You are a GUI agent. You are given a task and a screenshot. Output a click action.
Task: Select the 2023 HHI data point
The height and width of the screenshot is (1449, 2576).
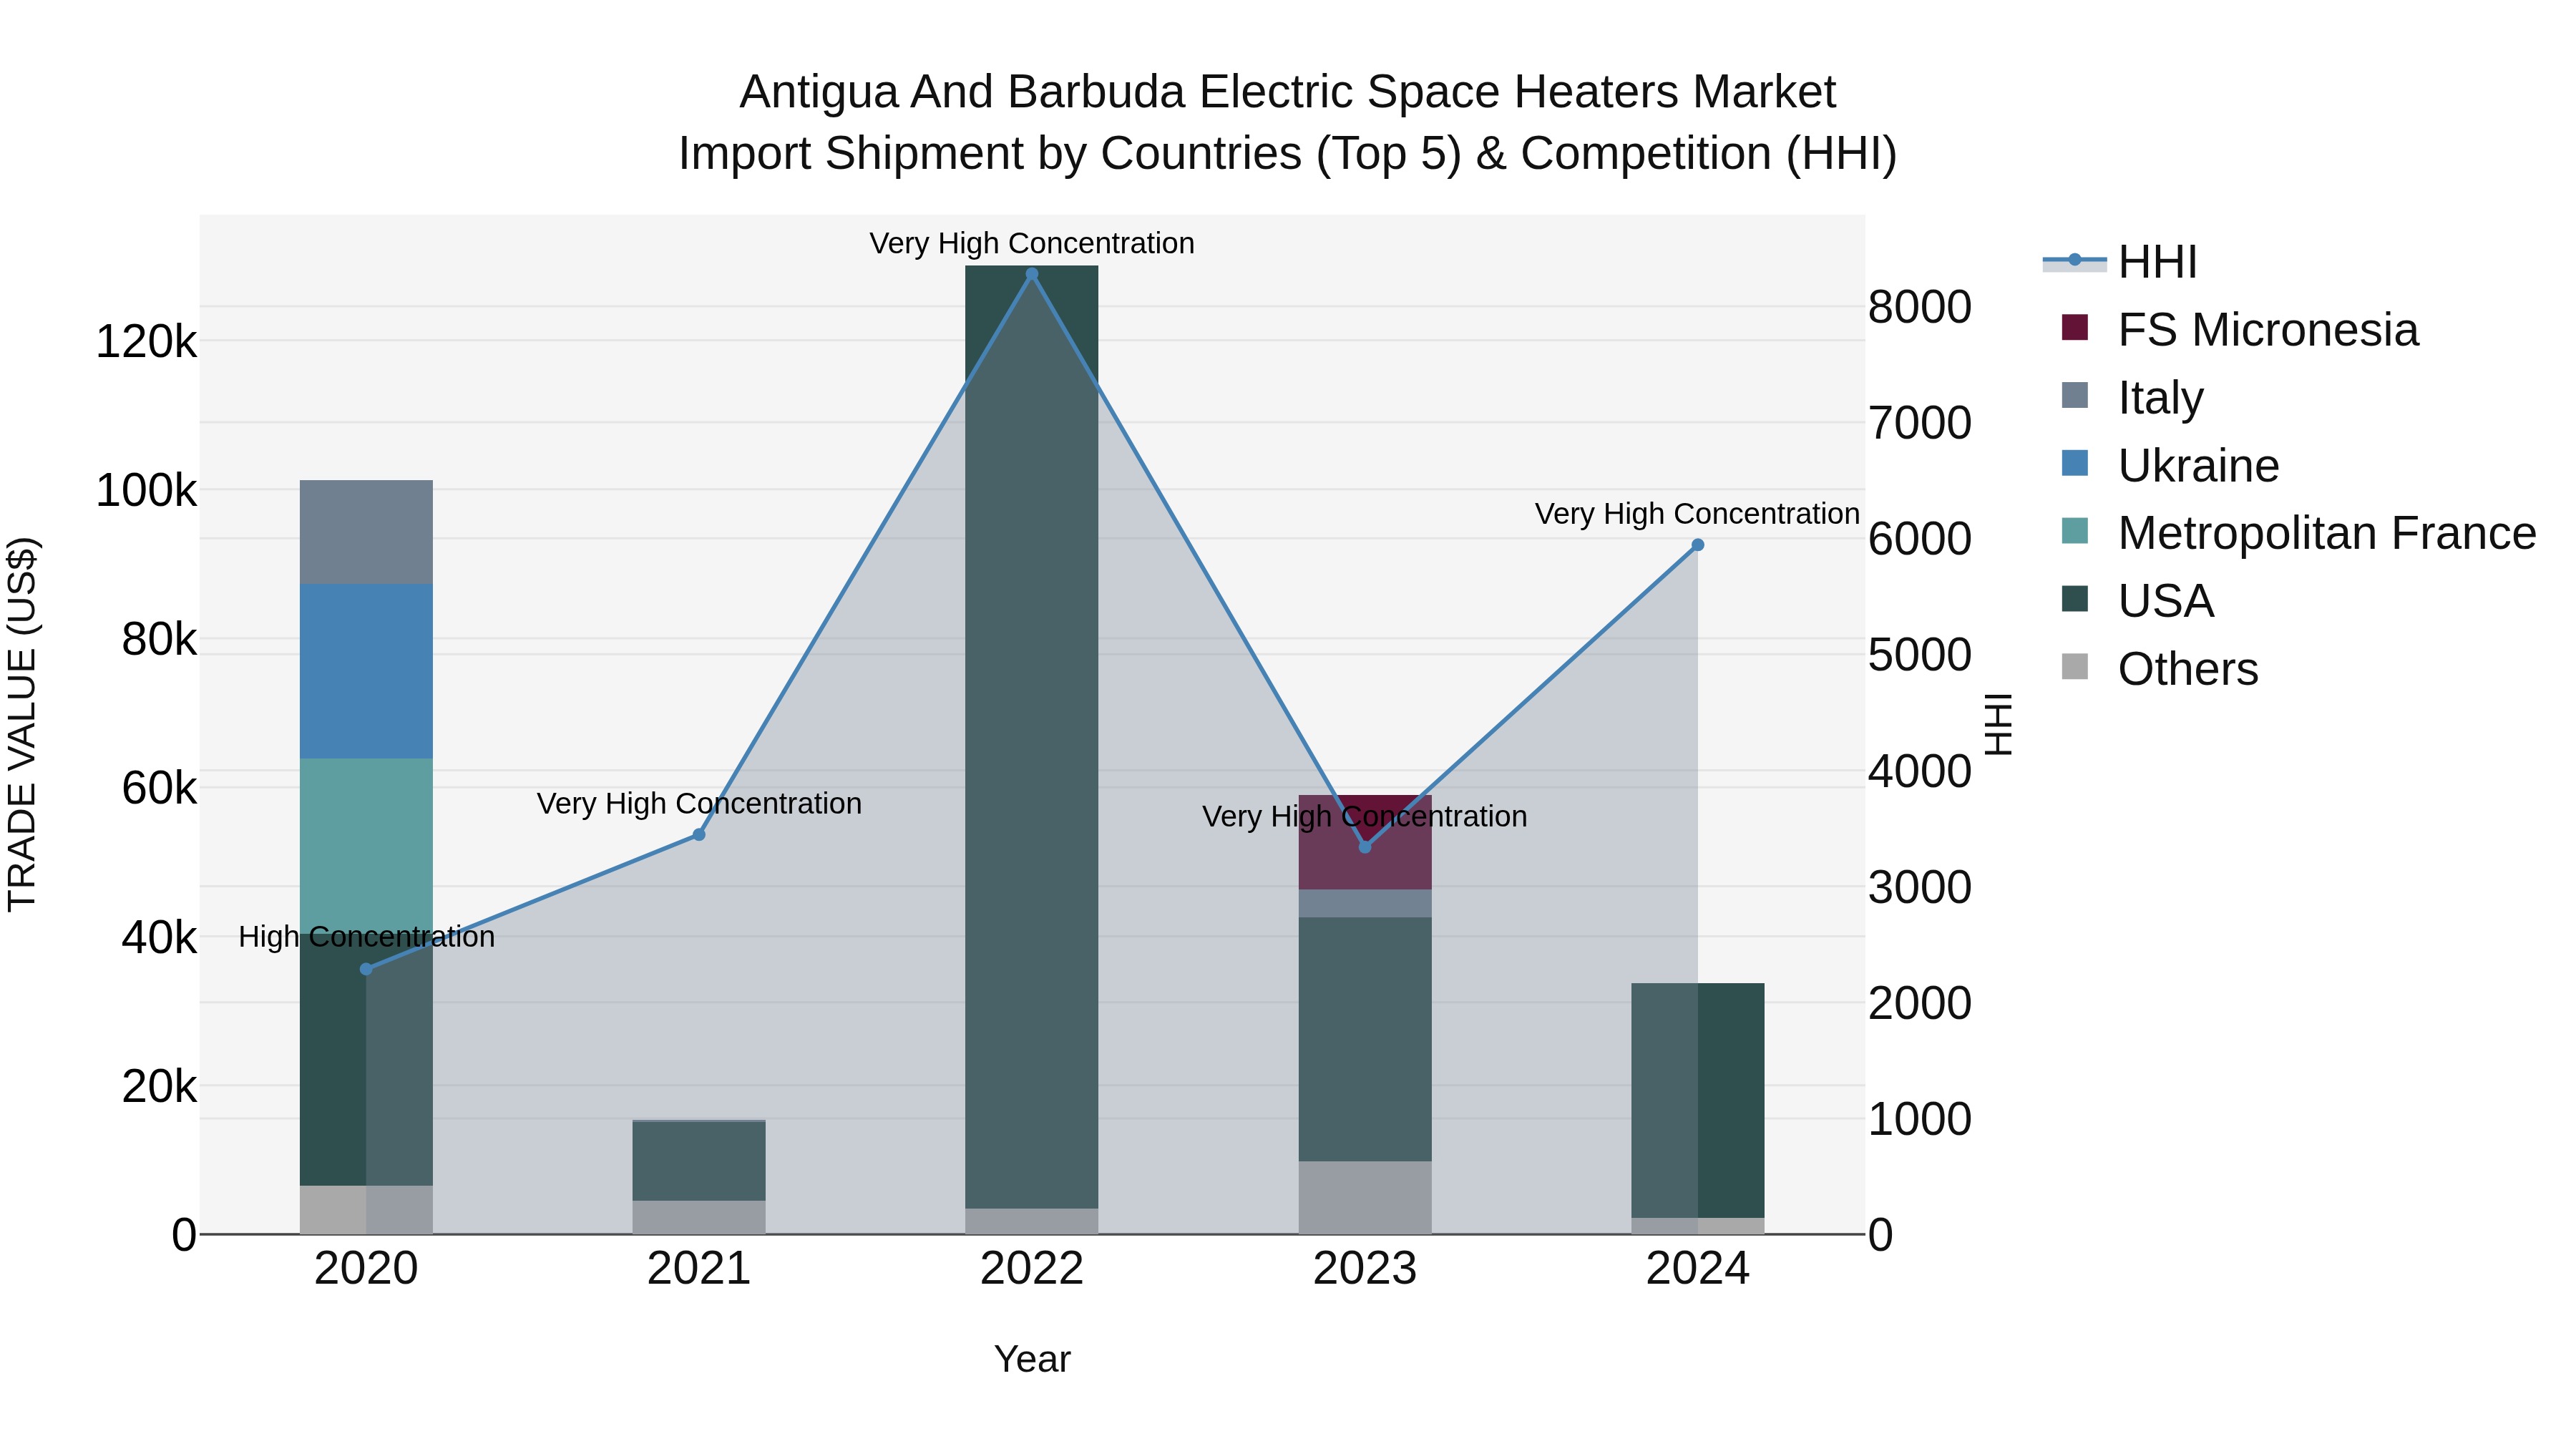click(1365, 847)
